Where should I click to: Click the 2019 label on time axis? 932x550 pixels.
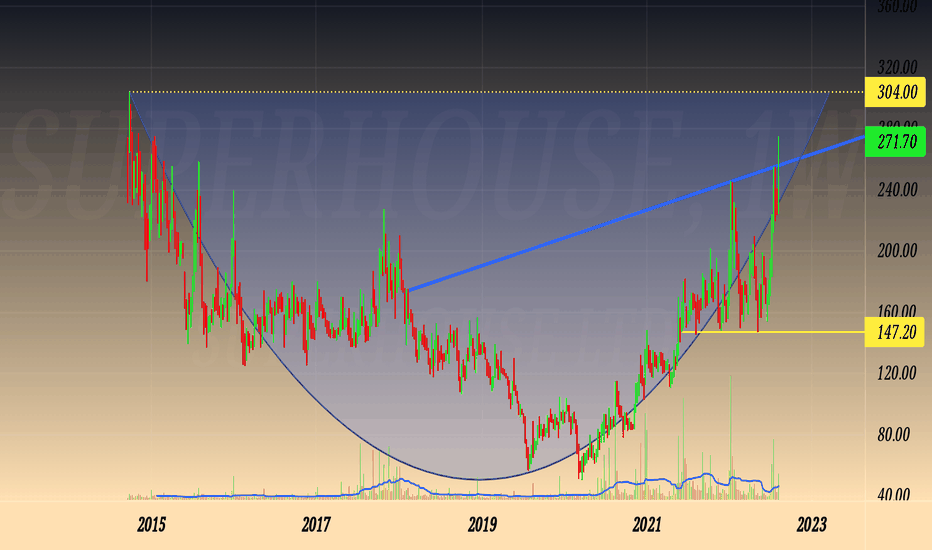point(482,524)
